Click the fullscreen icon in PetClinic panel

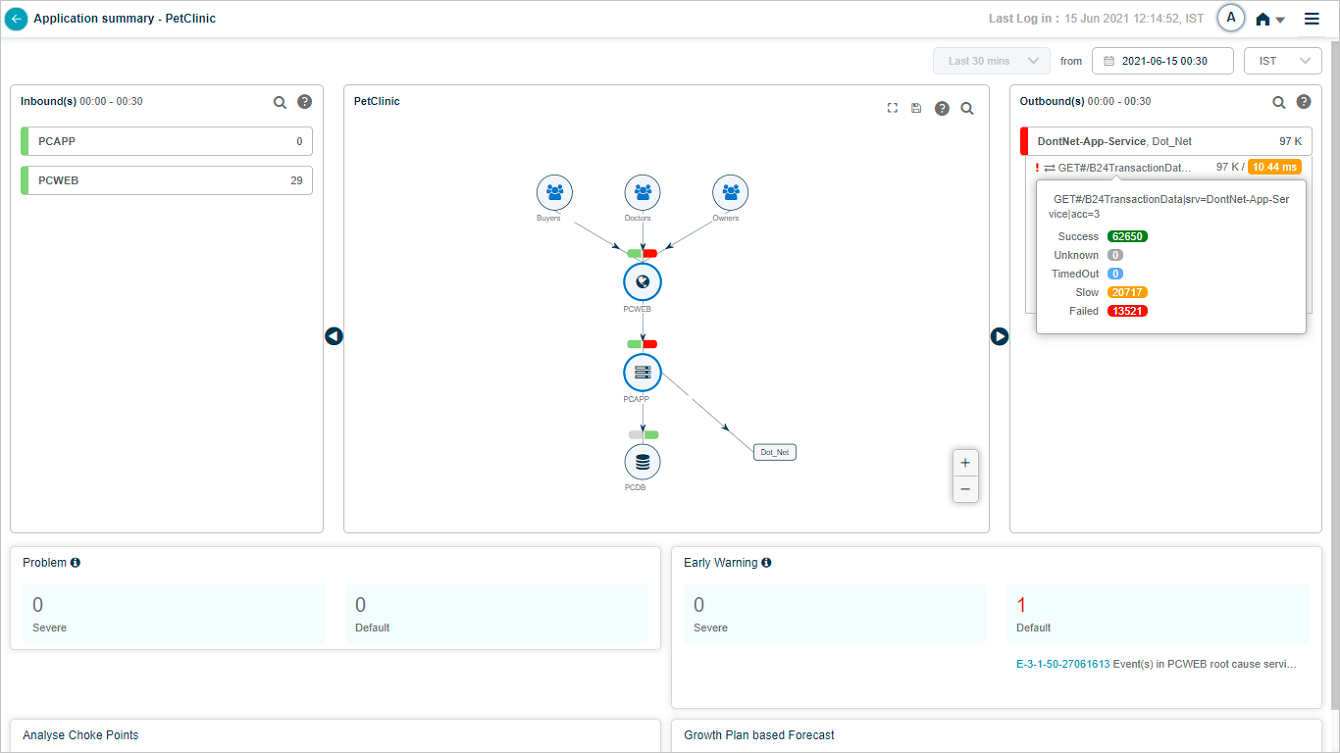point(892,108)
